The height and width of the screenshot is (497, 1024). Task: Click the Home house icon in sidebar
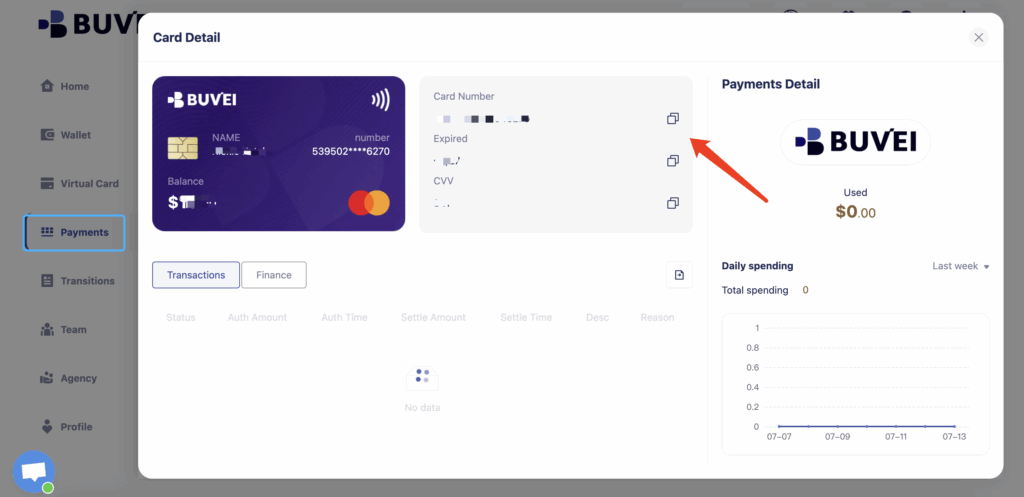pos(47,86)
